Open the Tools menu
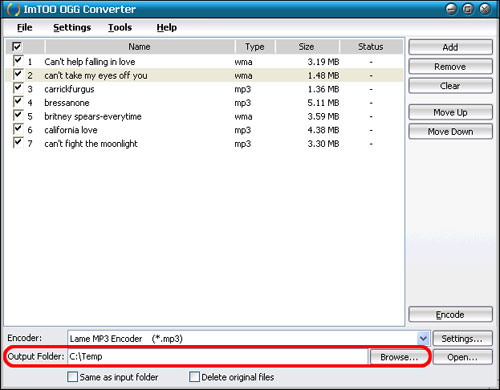This screenshot has height=390, width=500. click(120, 27)
